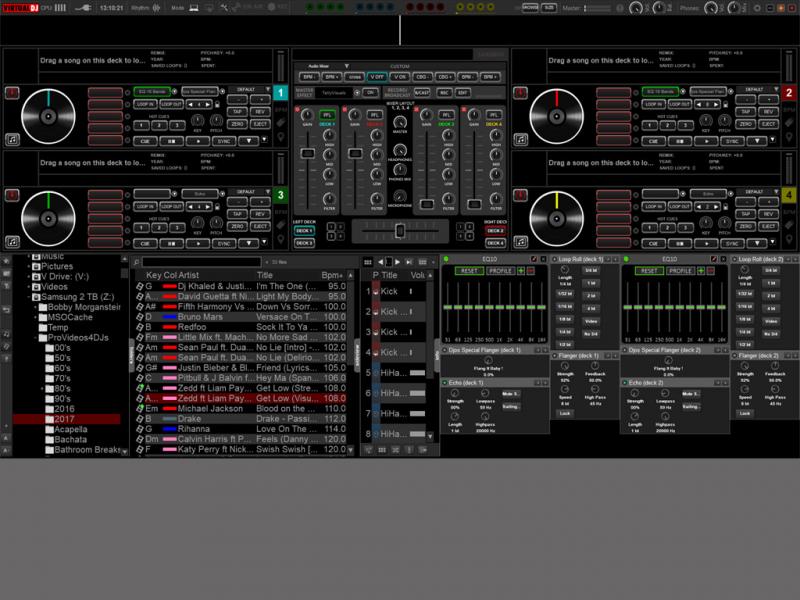Screen dimensions: 800x600
Task: Toggle the V OFF video button
Action: (x=377, y=77)
